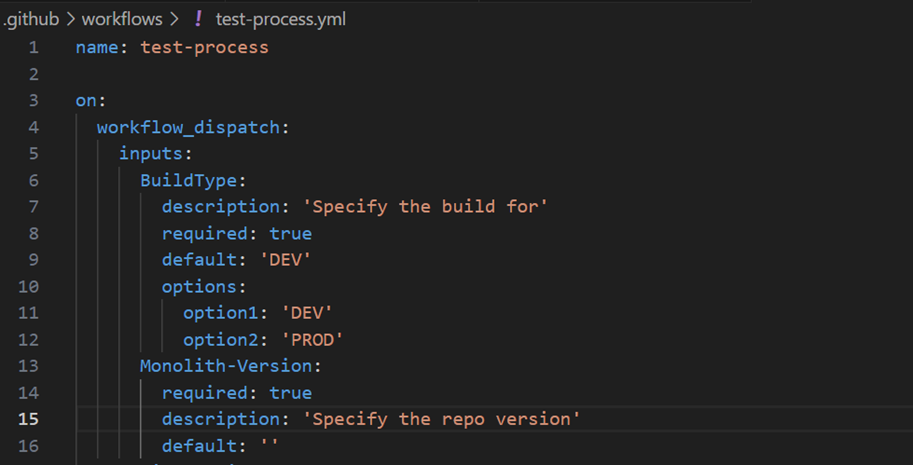Viewport: 913px width, 465px height.
Task: Place cursor in empty default quotes on line 16
Action: (x=268, y=445)
